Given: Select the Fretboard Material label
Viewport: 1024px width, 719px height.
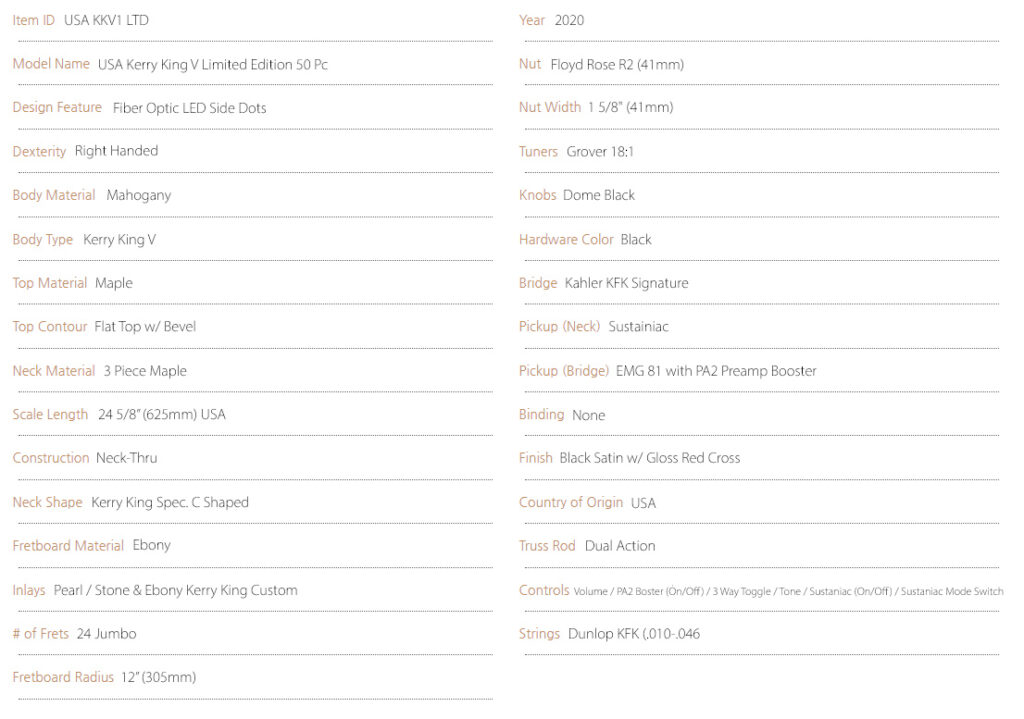Looking at the screenshot, I should coord(68,545).
